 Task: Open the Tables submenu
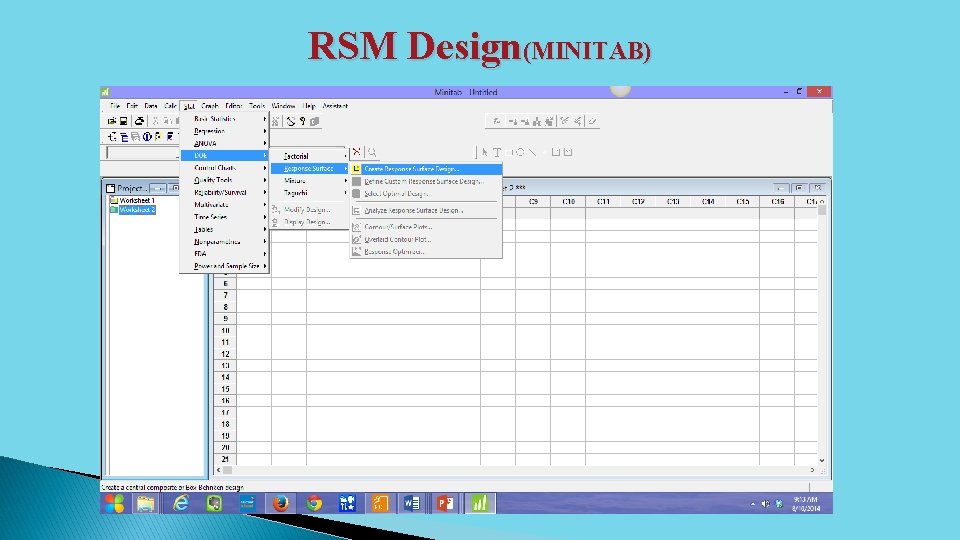225,230
